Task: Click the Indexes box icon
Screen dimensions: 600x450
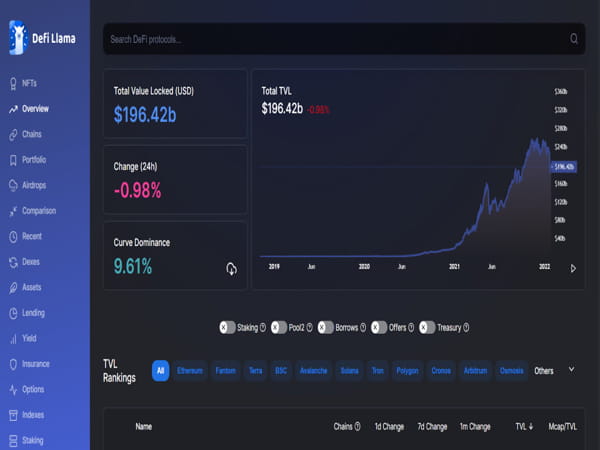Action: coord(13,415)
